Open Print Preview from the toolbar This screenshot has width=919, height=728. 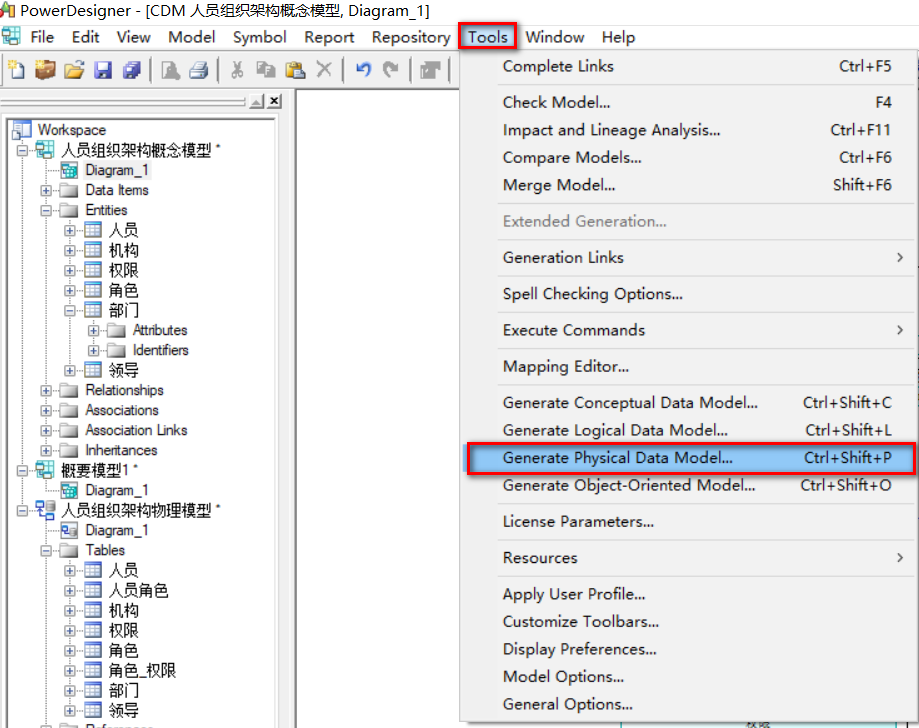pyautogui.click(x=172, y=68)
